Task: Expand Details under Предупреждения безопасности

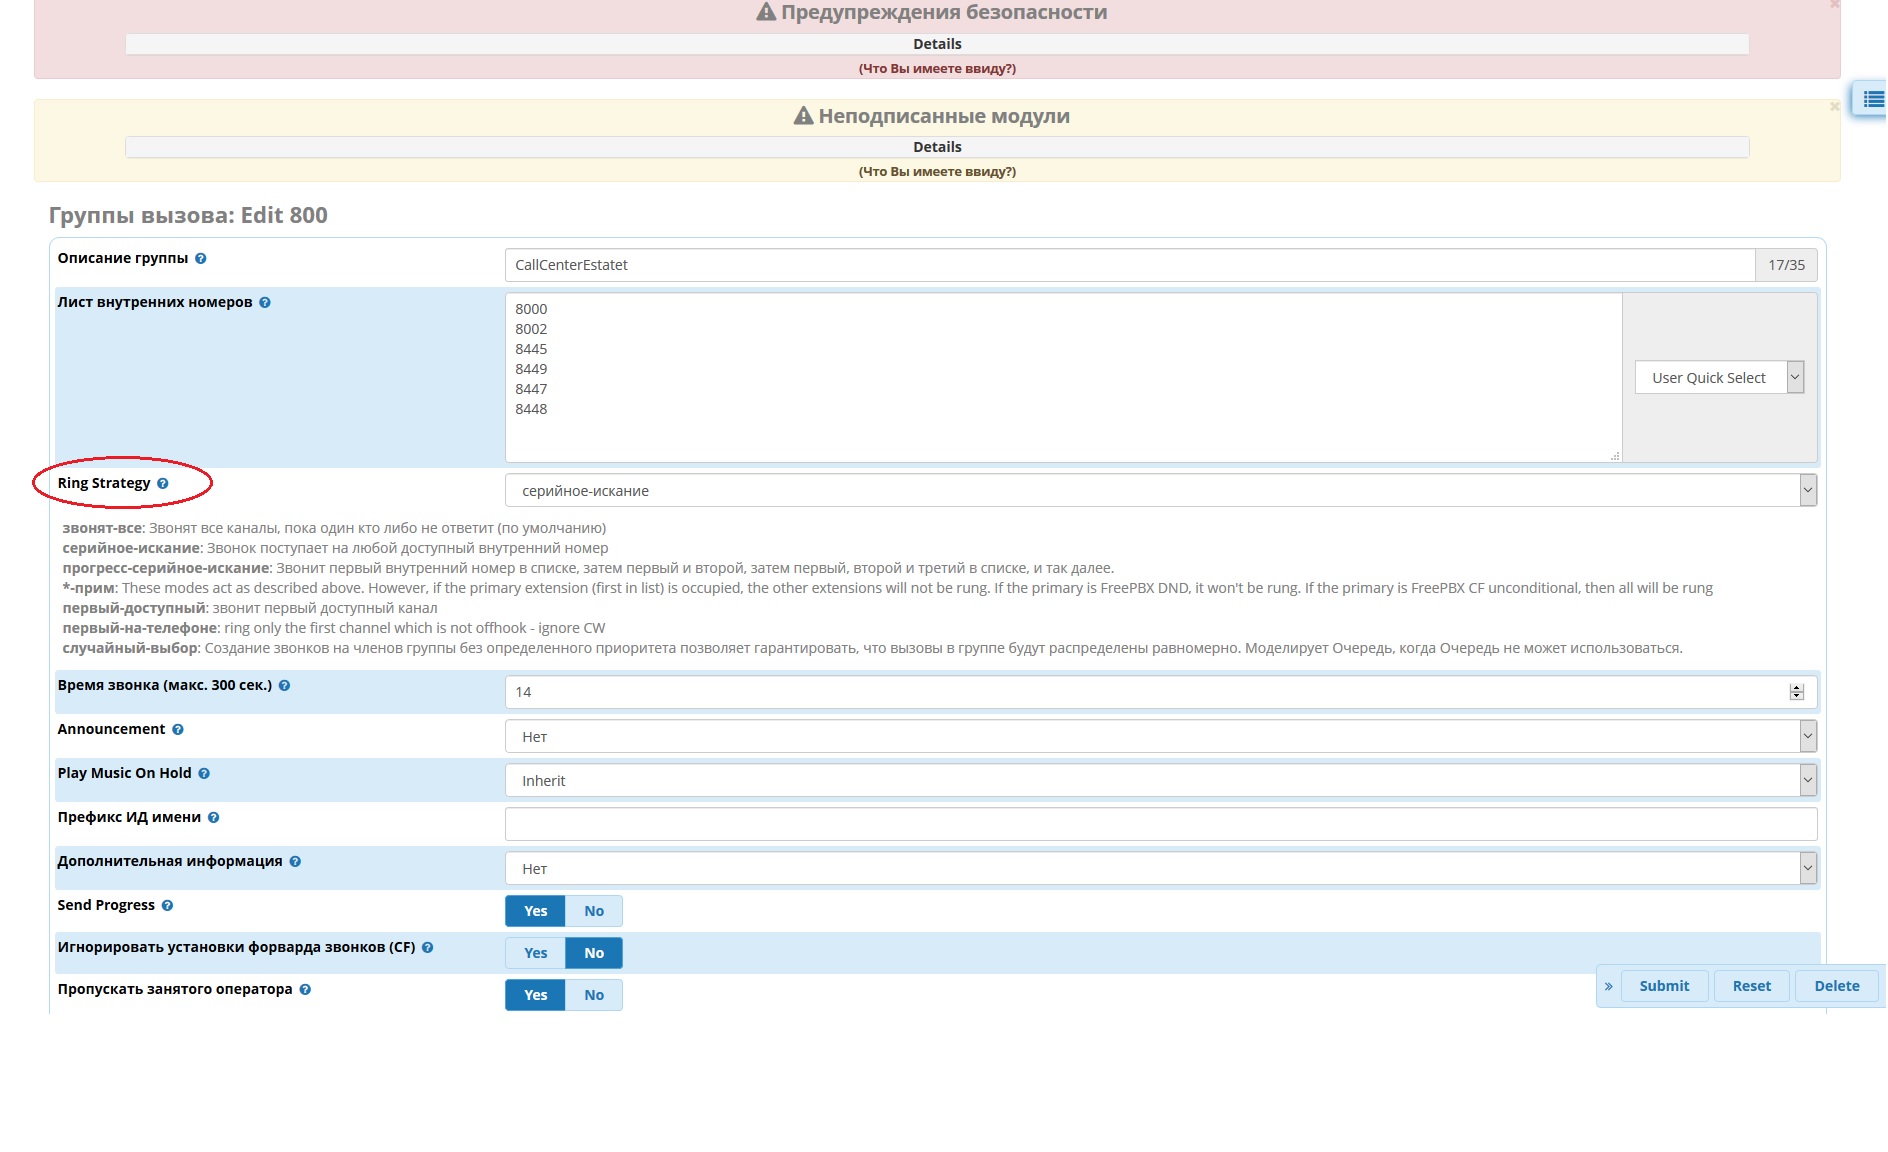Action: click(x=937, y=44)
